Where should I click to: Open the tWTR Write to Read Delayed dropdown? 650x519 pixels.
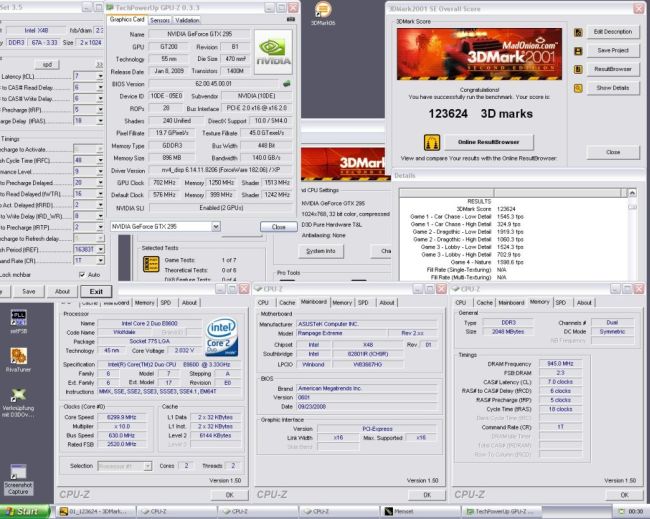(100, 194)
